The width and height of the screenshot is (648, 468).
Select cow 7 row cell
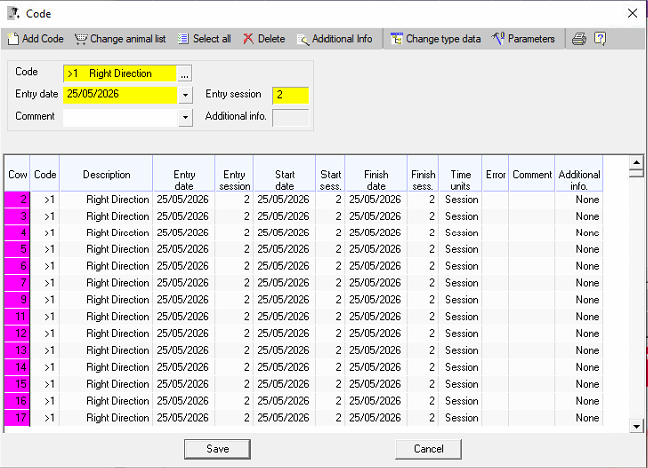pyautogui.click(x=17, y=283)
